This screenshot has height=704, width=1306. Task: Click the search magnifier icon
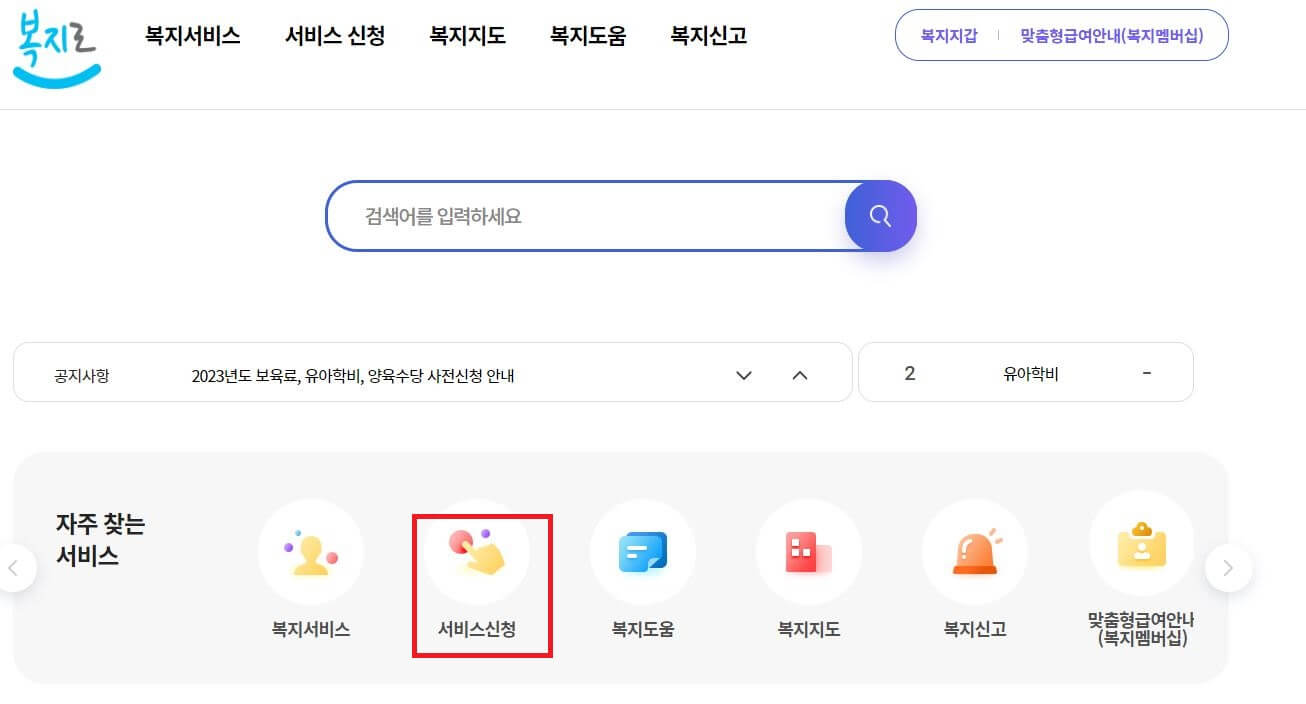(879, 215)
